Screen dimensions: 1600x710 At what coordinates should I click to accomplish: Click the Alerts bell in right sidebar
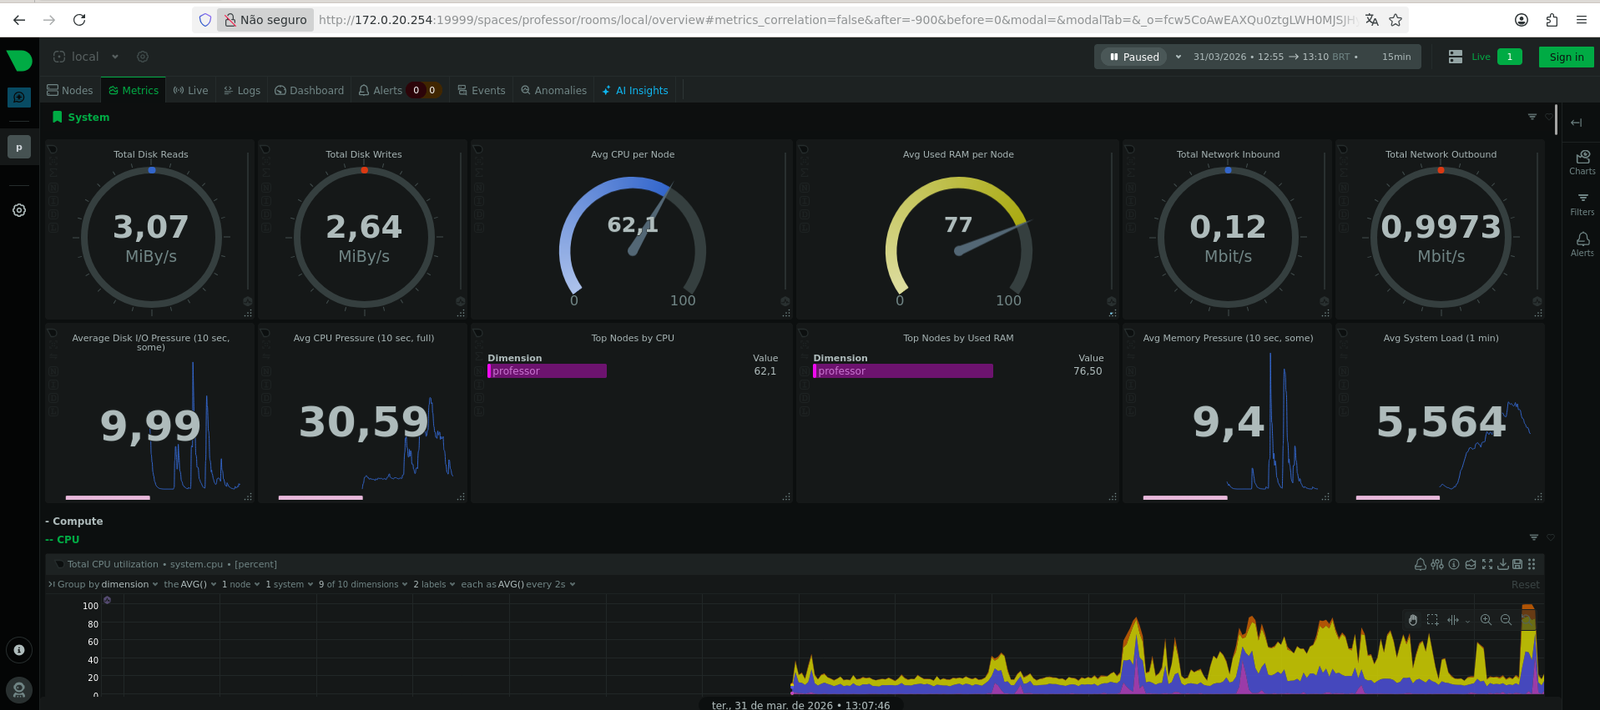pos(1582,244)
